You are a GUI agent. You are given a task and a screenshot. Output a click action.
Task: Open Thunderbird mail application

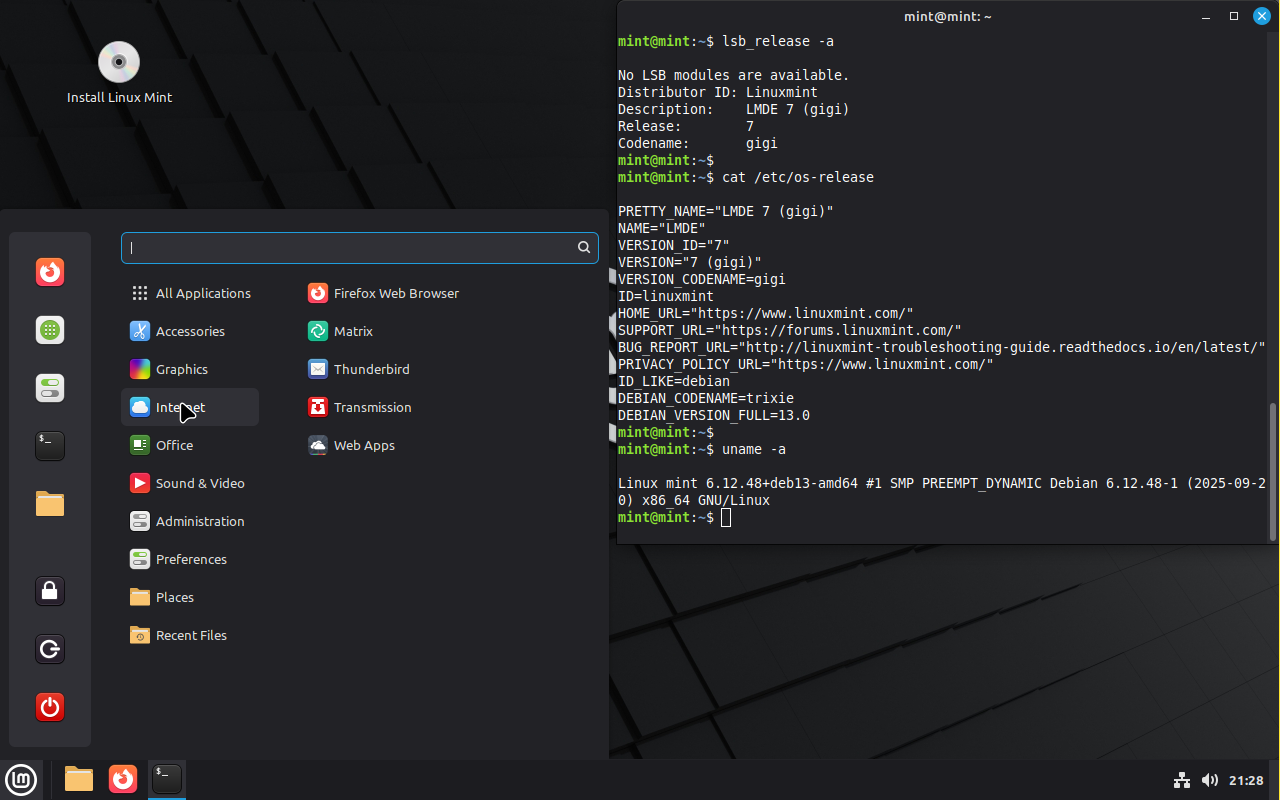pos(370,369)
